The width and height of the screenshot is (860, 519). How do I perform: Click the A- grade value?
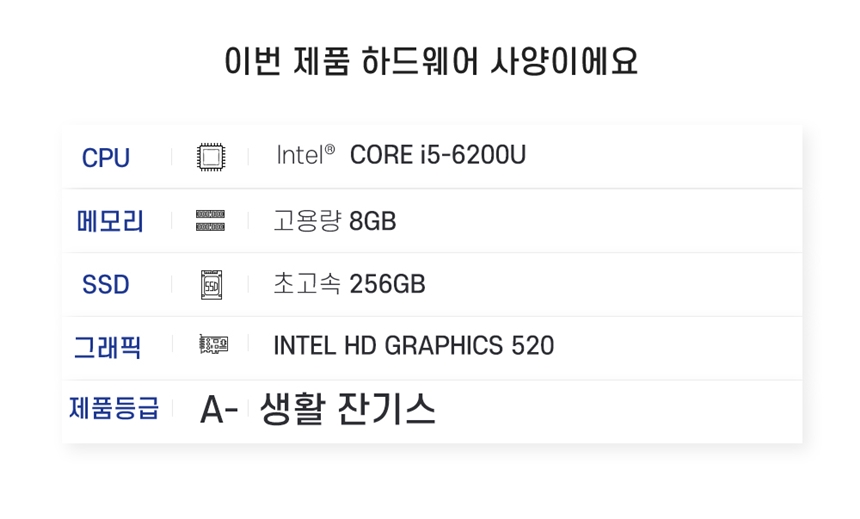tap(219, 410)
